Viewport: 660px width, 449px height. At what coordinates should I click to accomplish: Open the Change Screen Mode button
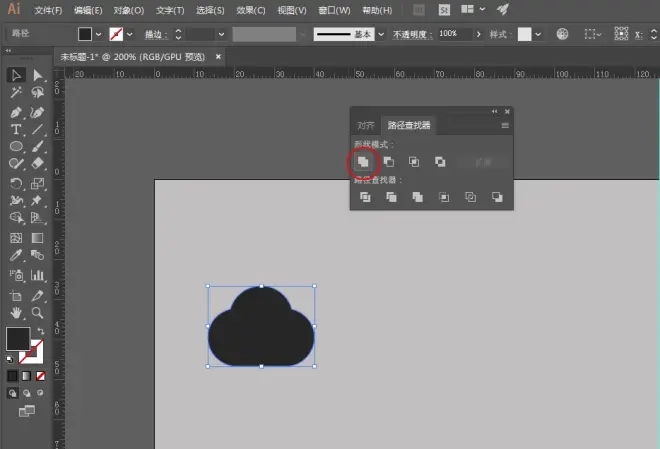27,411
